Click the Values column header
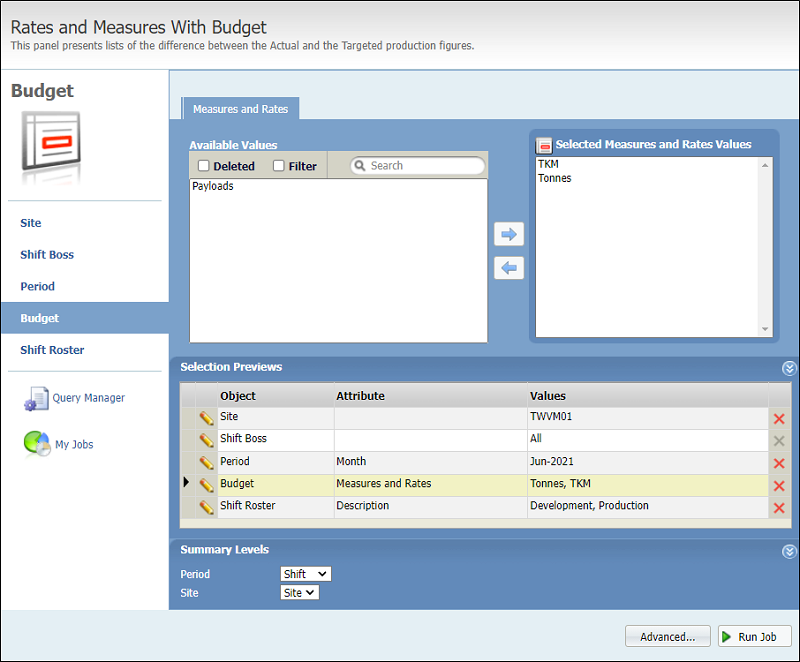This screenshot has width=800, height=662. click(x=648, y=396)
